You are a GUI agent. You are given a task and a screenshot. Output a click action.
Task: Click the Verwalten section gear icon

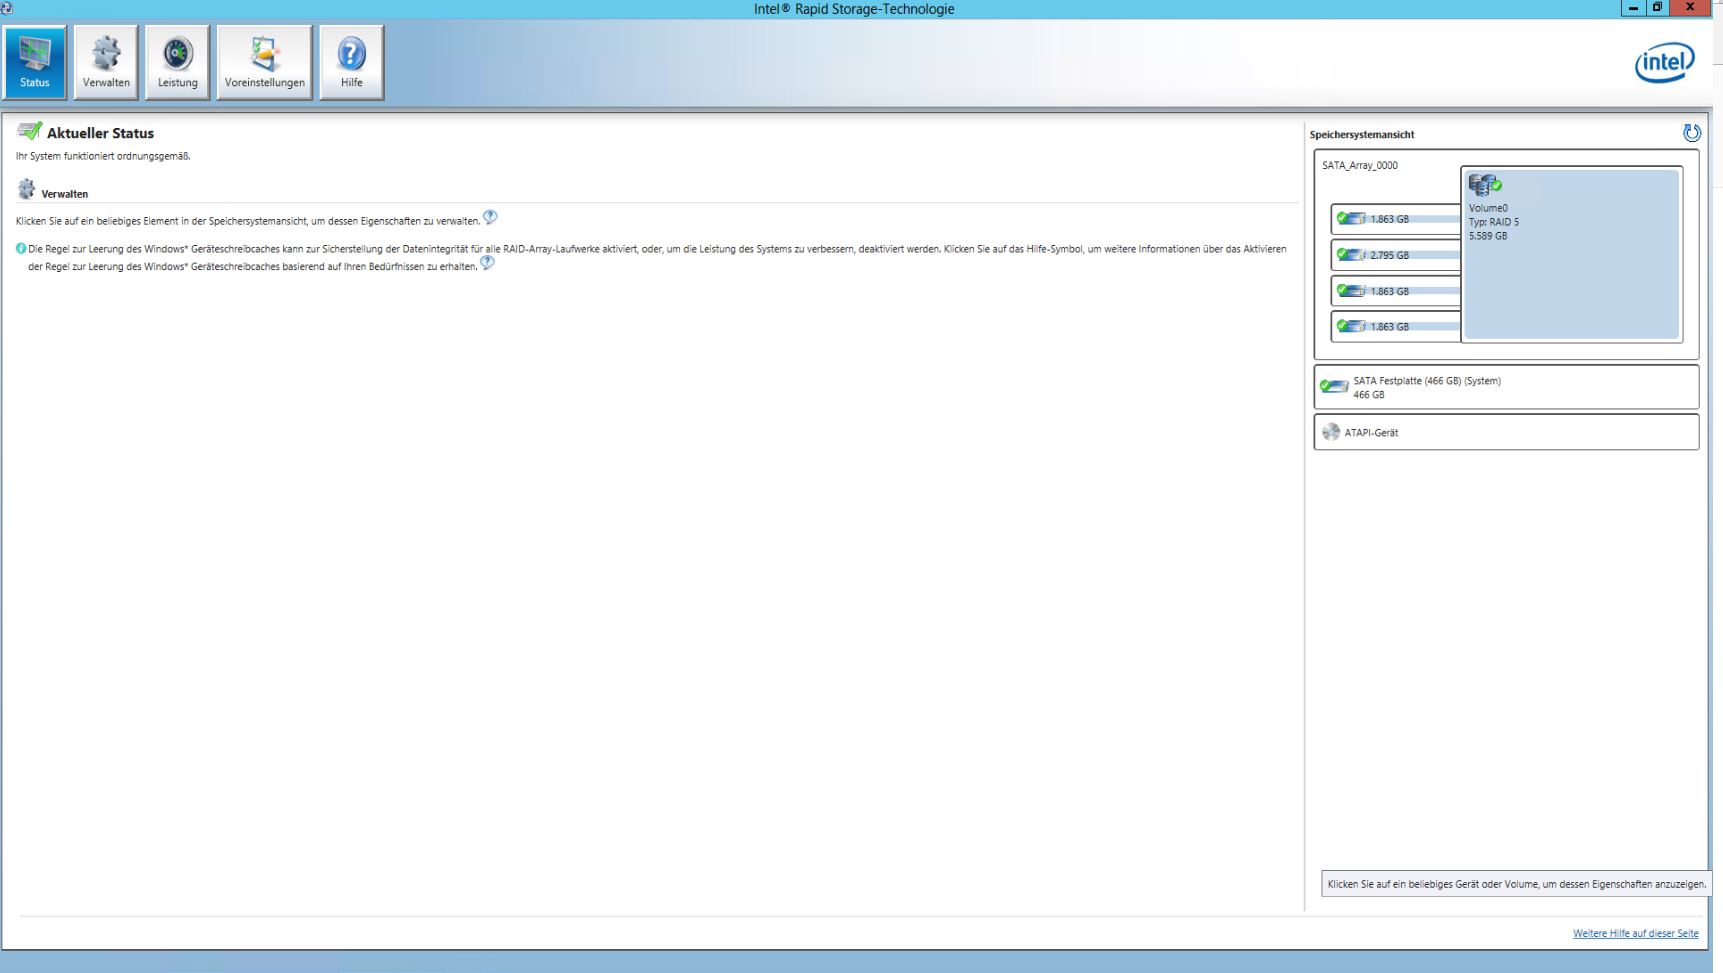pyautogui.click(x=26, y=189)
